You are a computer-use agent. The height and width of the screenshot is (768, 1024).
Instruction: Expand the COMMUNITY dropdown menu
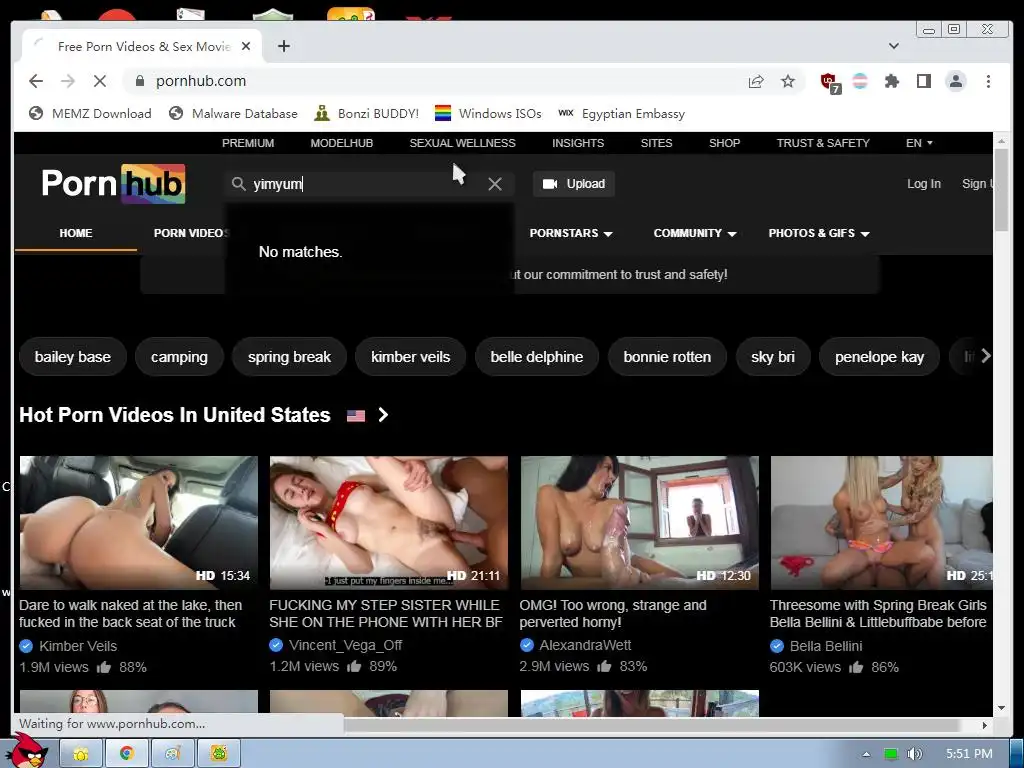pyautogui.click(x=695, y=233)
